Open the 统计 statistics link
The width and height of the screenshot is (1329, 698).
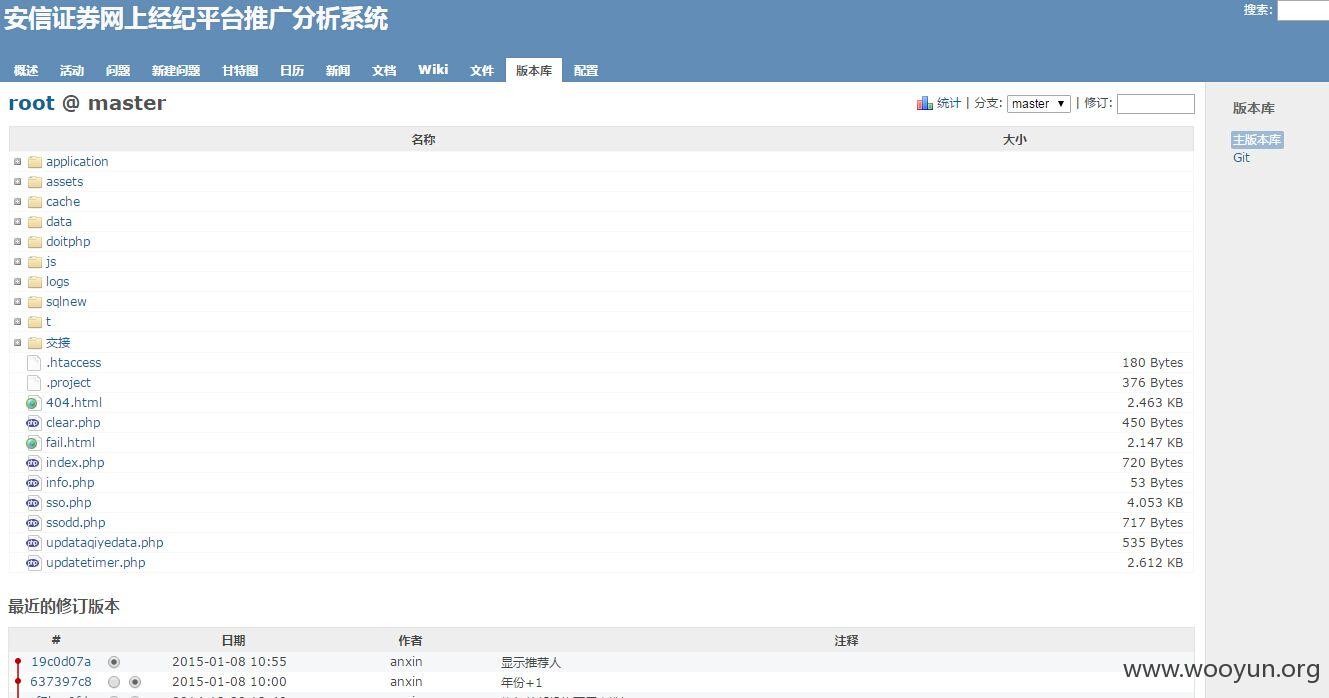(949, 103)
